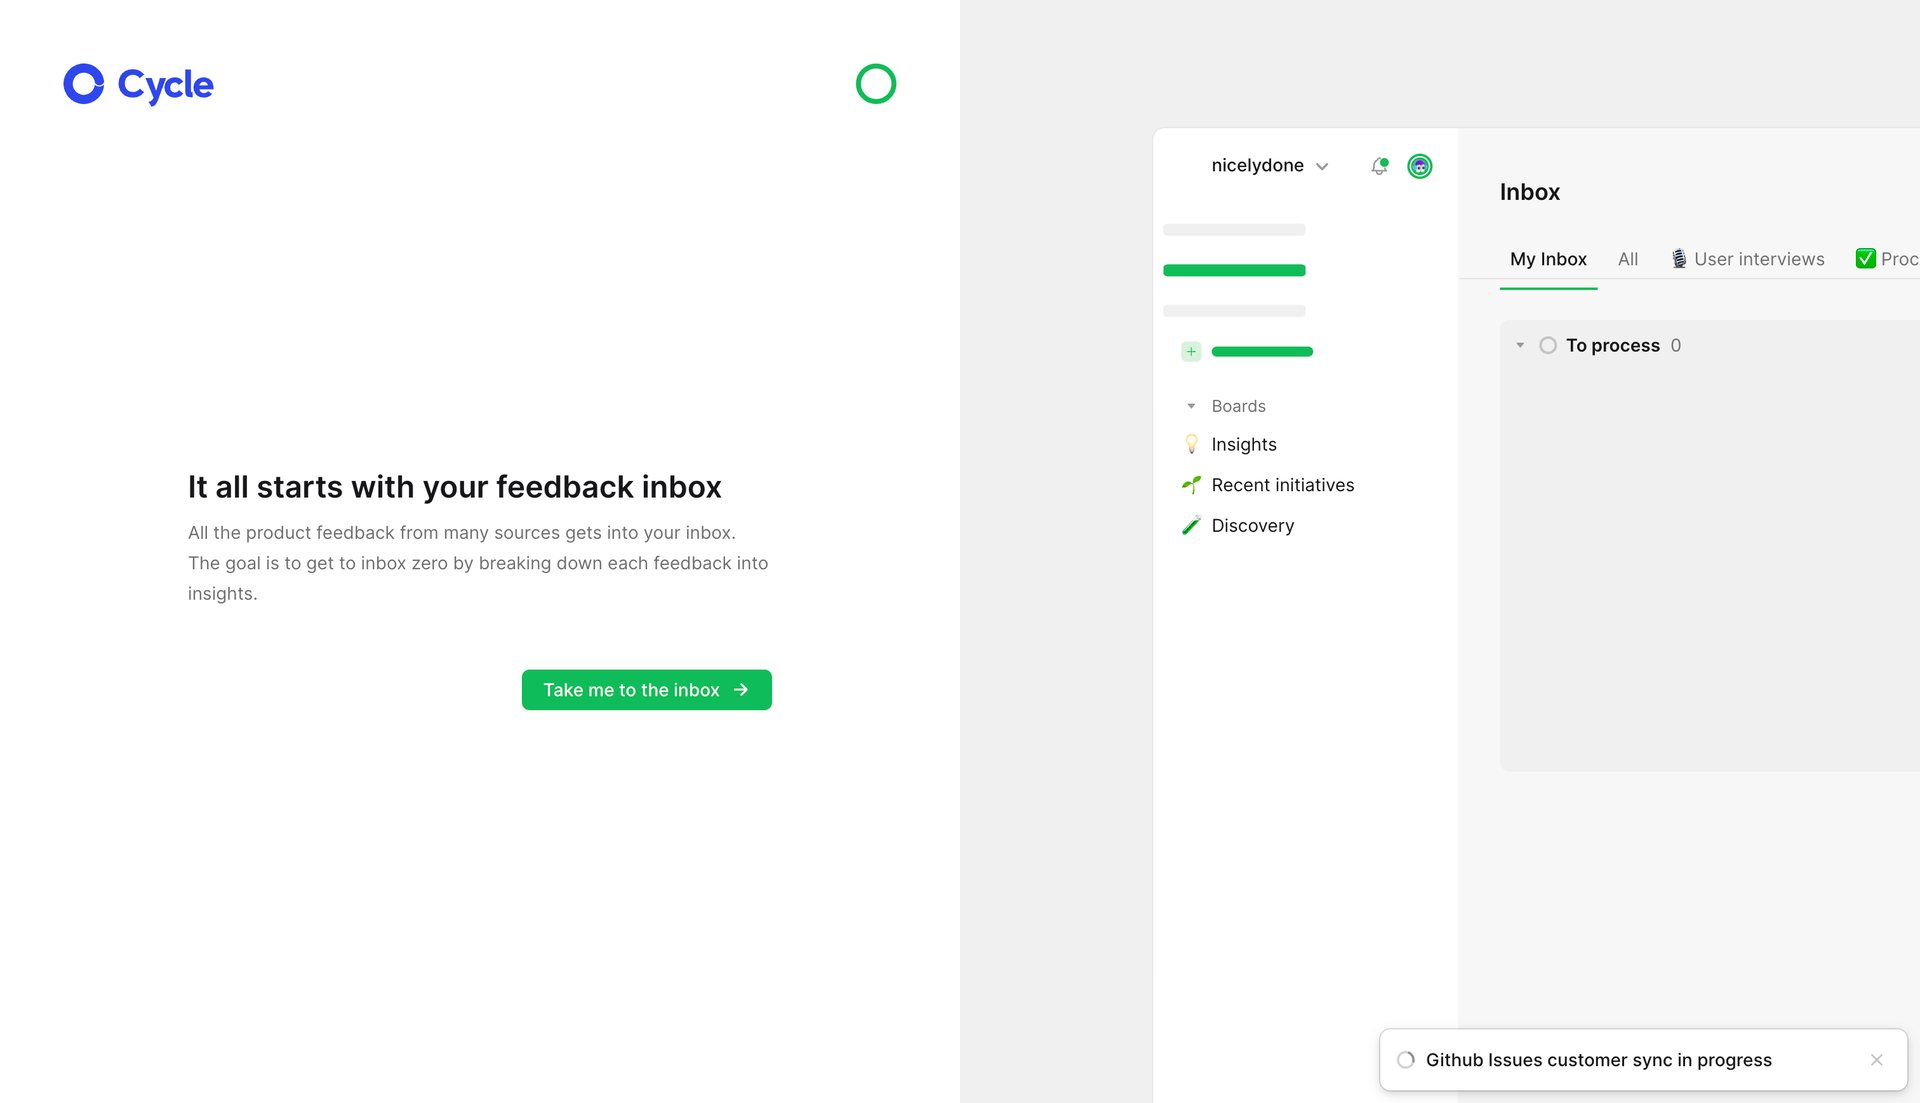
Task: Dismiss the Github Issues sync notification
Action: click(x=1876, y=1060)
